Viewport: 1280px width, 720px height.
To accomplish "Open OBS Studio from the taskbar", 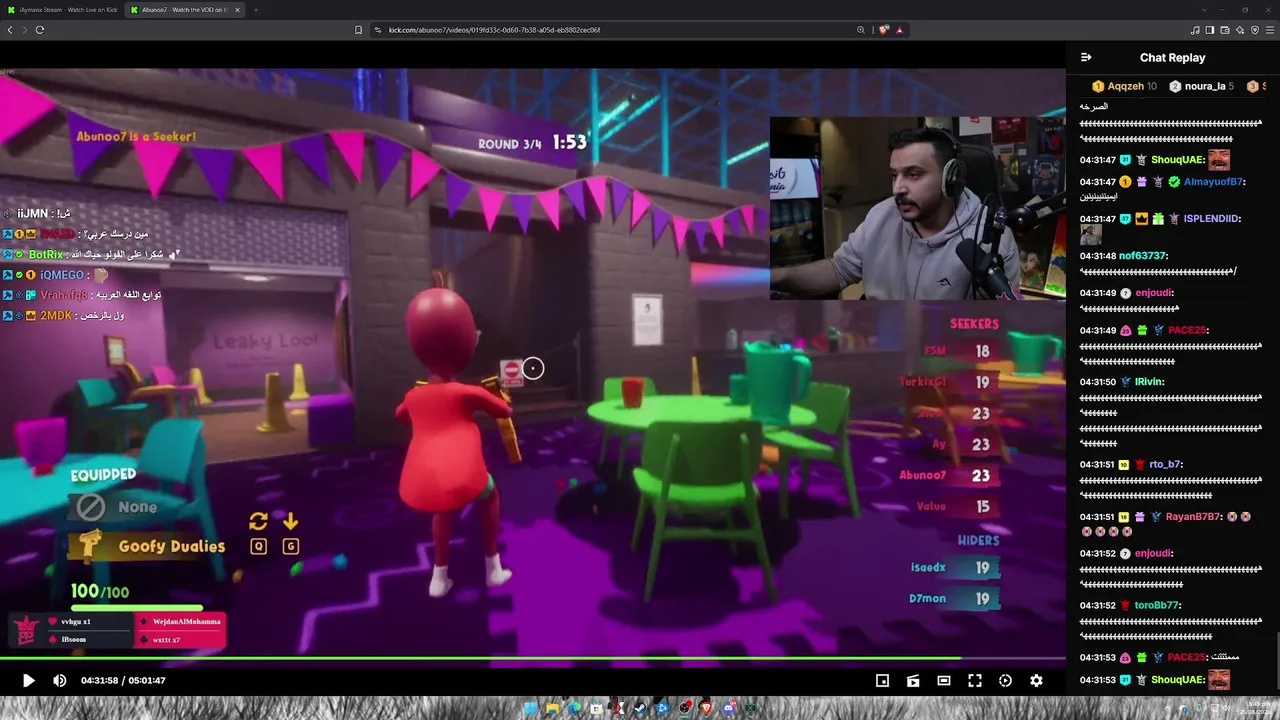I will [x=685, y=709].
